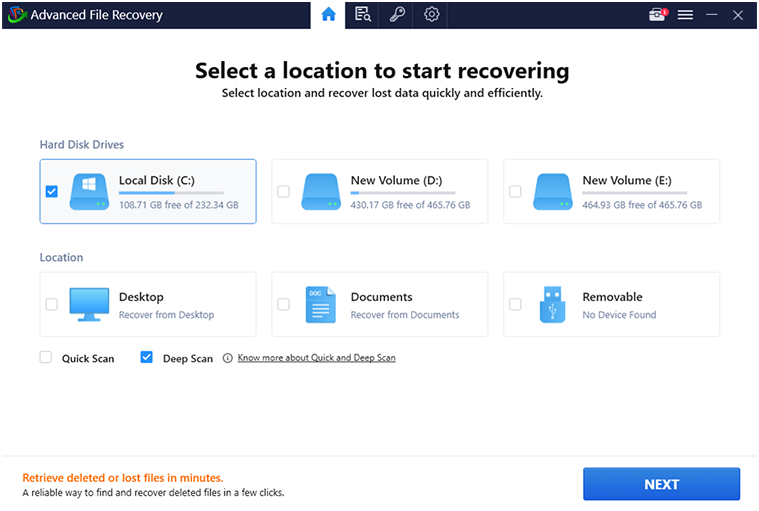This screenshot has width=759, height=511.
Task: Click 'Recover from Documents' text
Action: 405,315
